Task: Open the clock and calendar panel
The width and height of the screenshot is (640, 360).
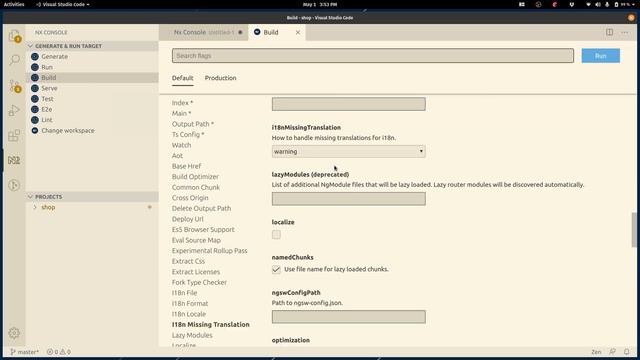Action: [320, 4]
